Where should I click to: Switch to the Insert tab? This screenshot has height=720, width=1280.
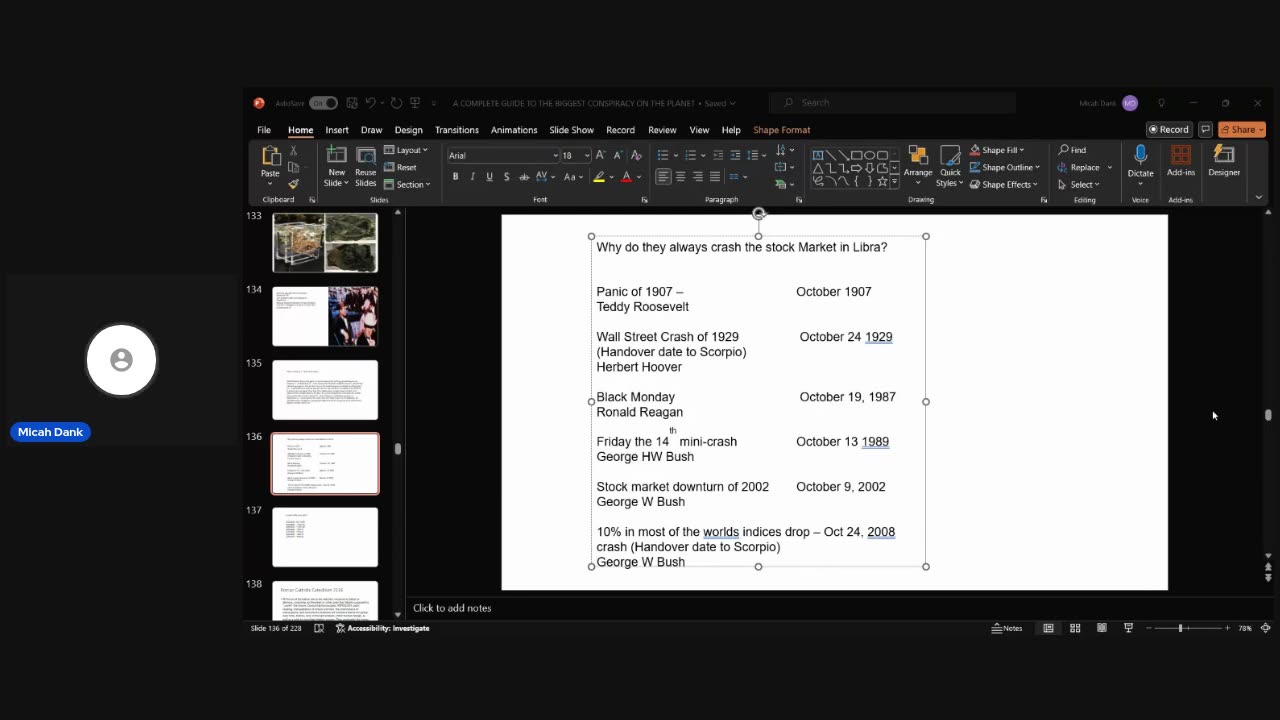(x=337, y=130)
